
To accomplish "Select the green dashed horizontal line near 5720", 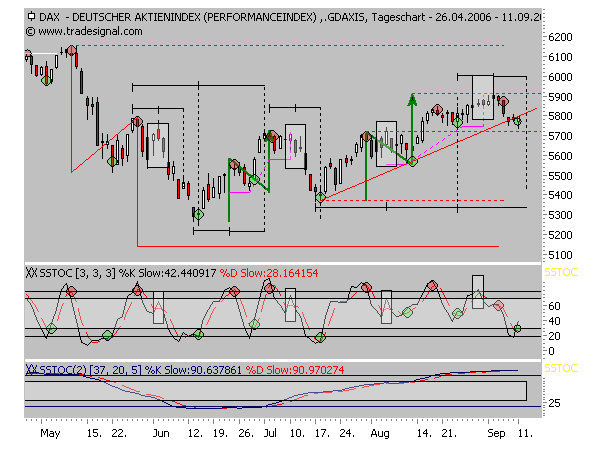I will pos(455,131).
